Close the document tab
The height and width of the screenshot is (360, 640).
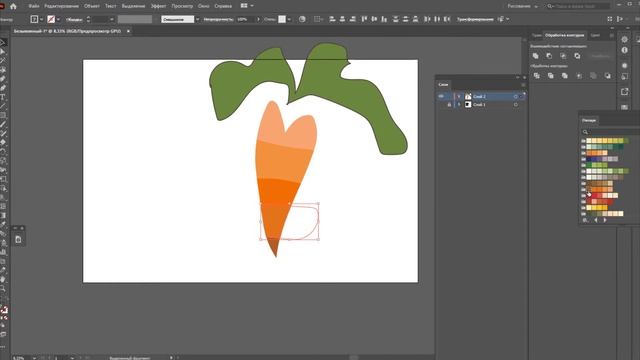[128, 31]
